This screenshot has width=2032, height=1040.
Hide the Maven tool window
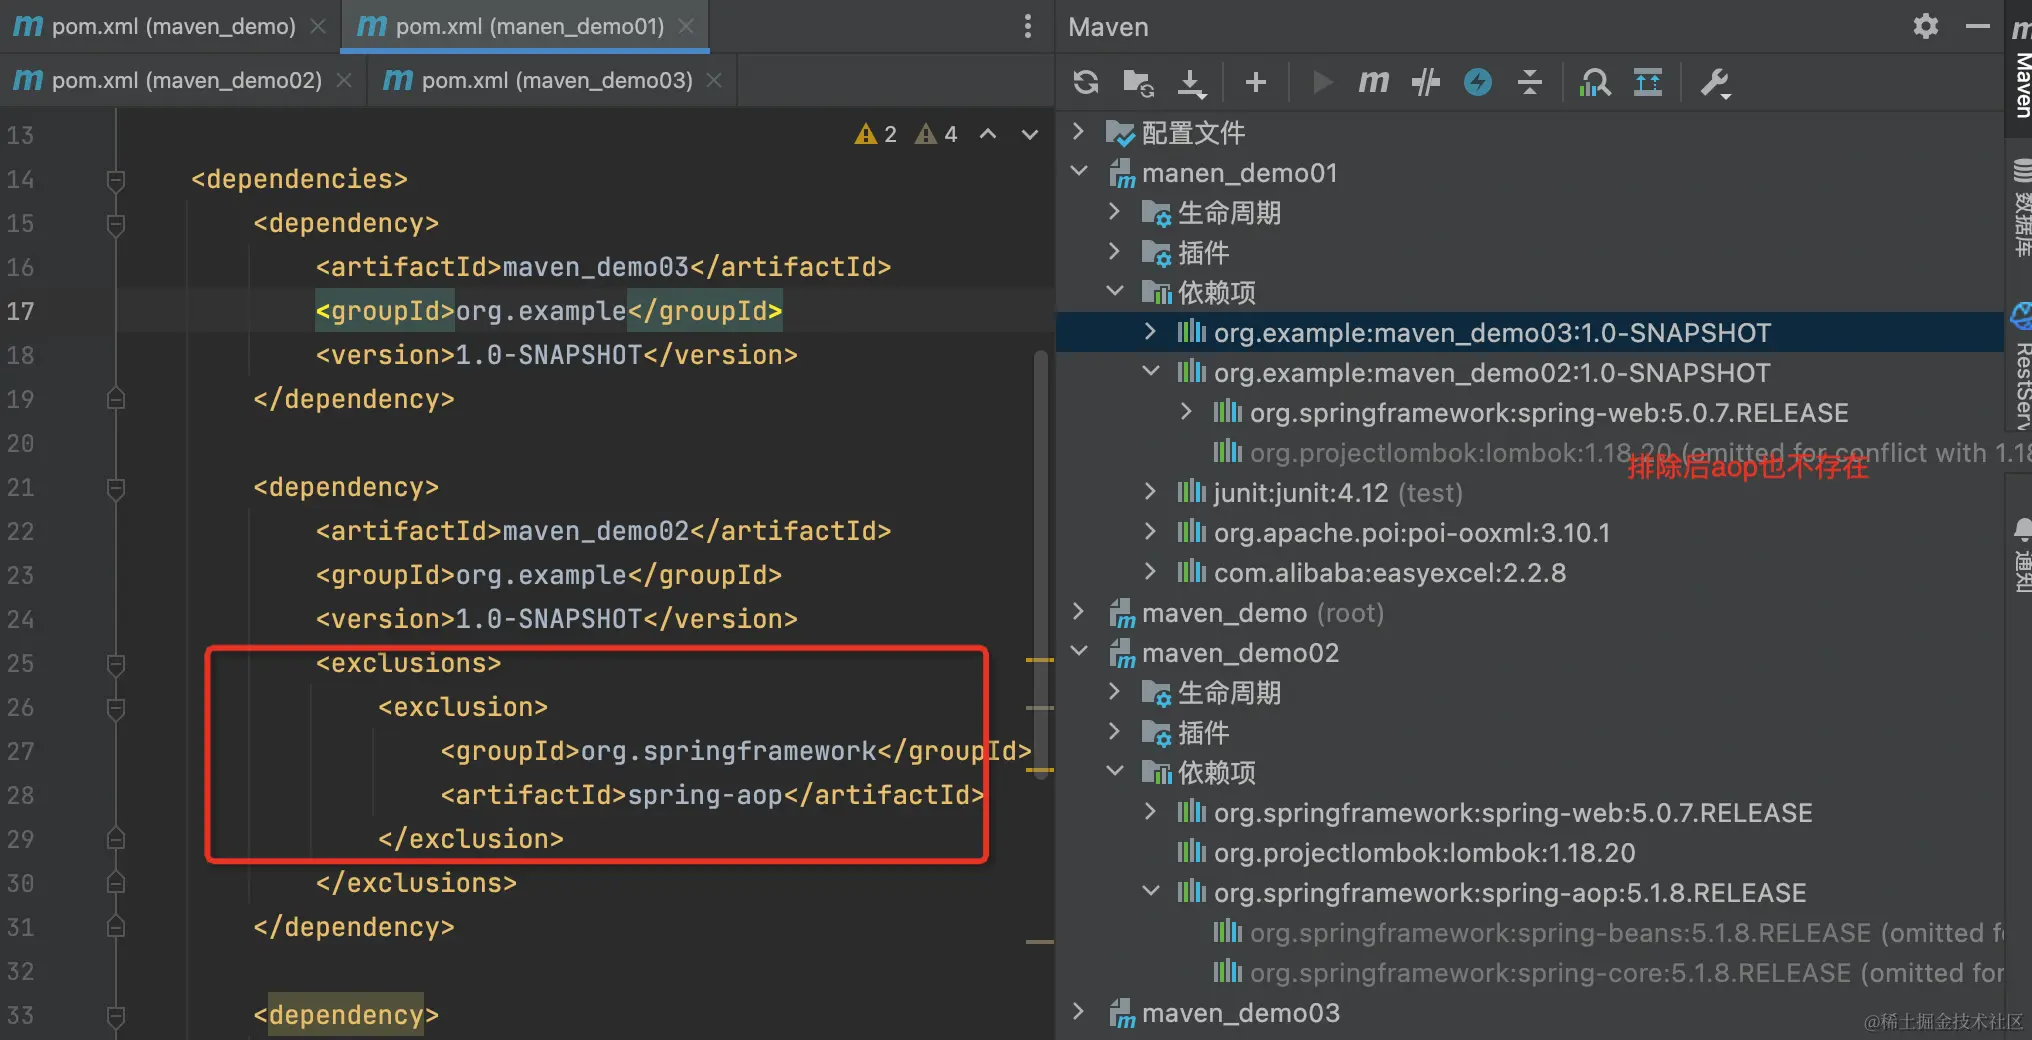coord(1978,26)
